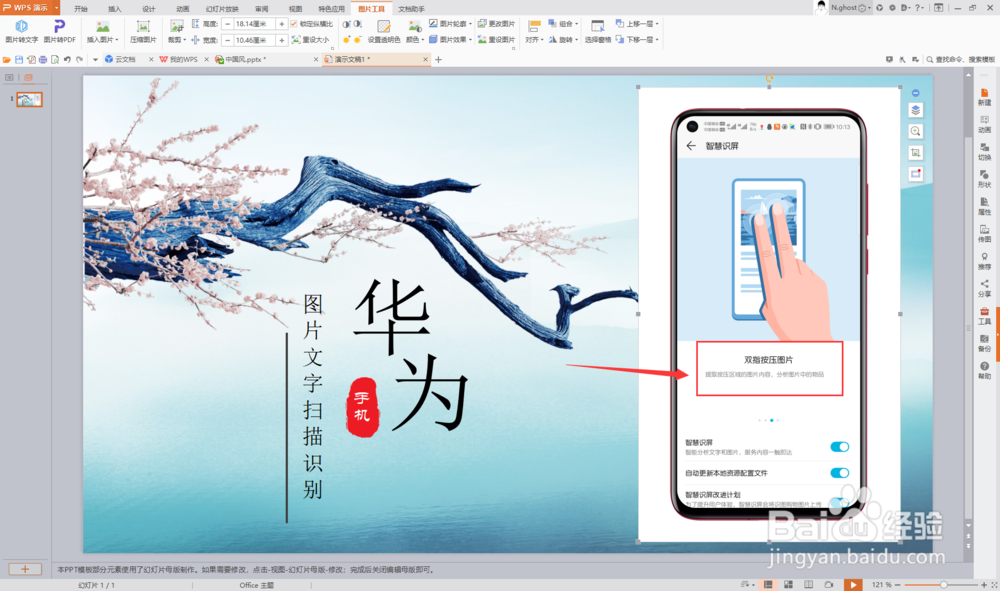
Task: Open the N.ghost account dropdown
Action: [851, 8]
